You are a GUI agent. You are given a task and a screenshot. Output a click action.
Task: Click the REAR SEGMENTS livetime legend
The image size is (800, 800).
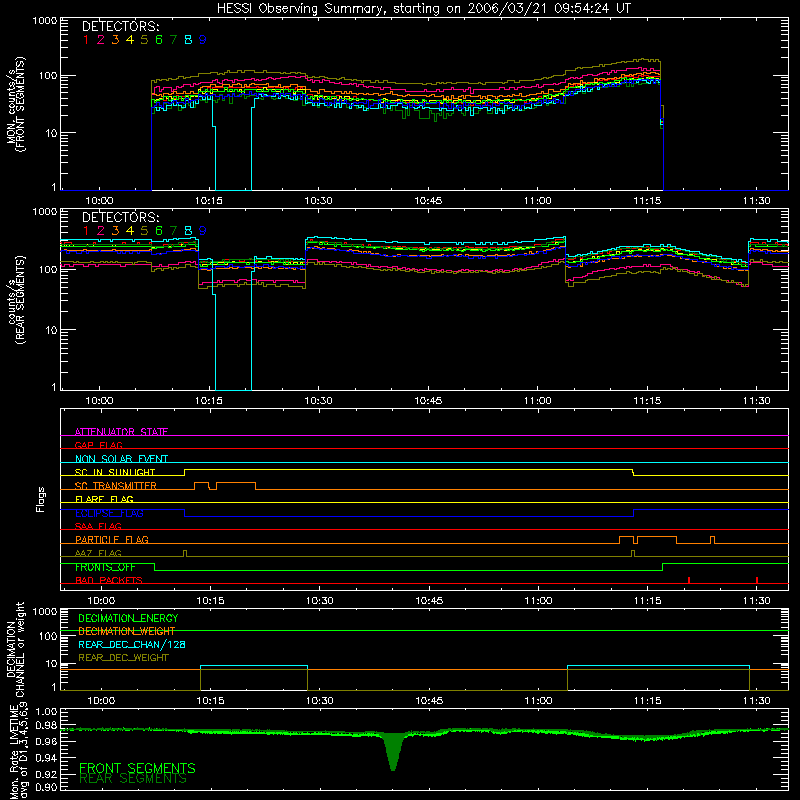[x=133, y=779]
